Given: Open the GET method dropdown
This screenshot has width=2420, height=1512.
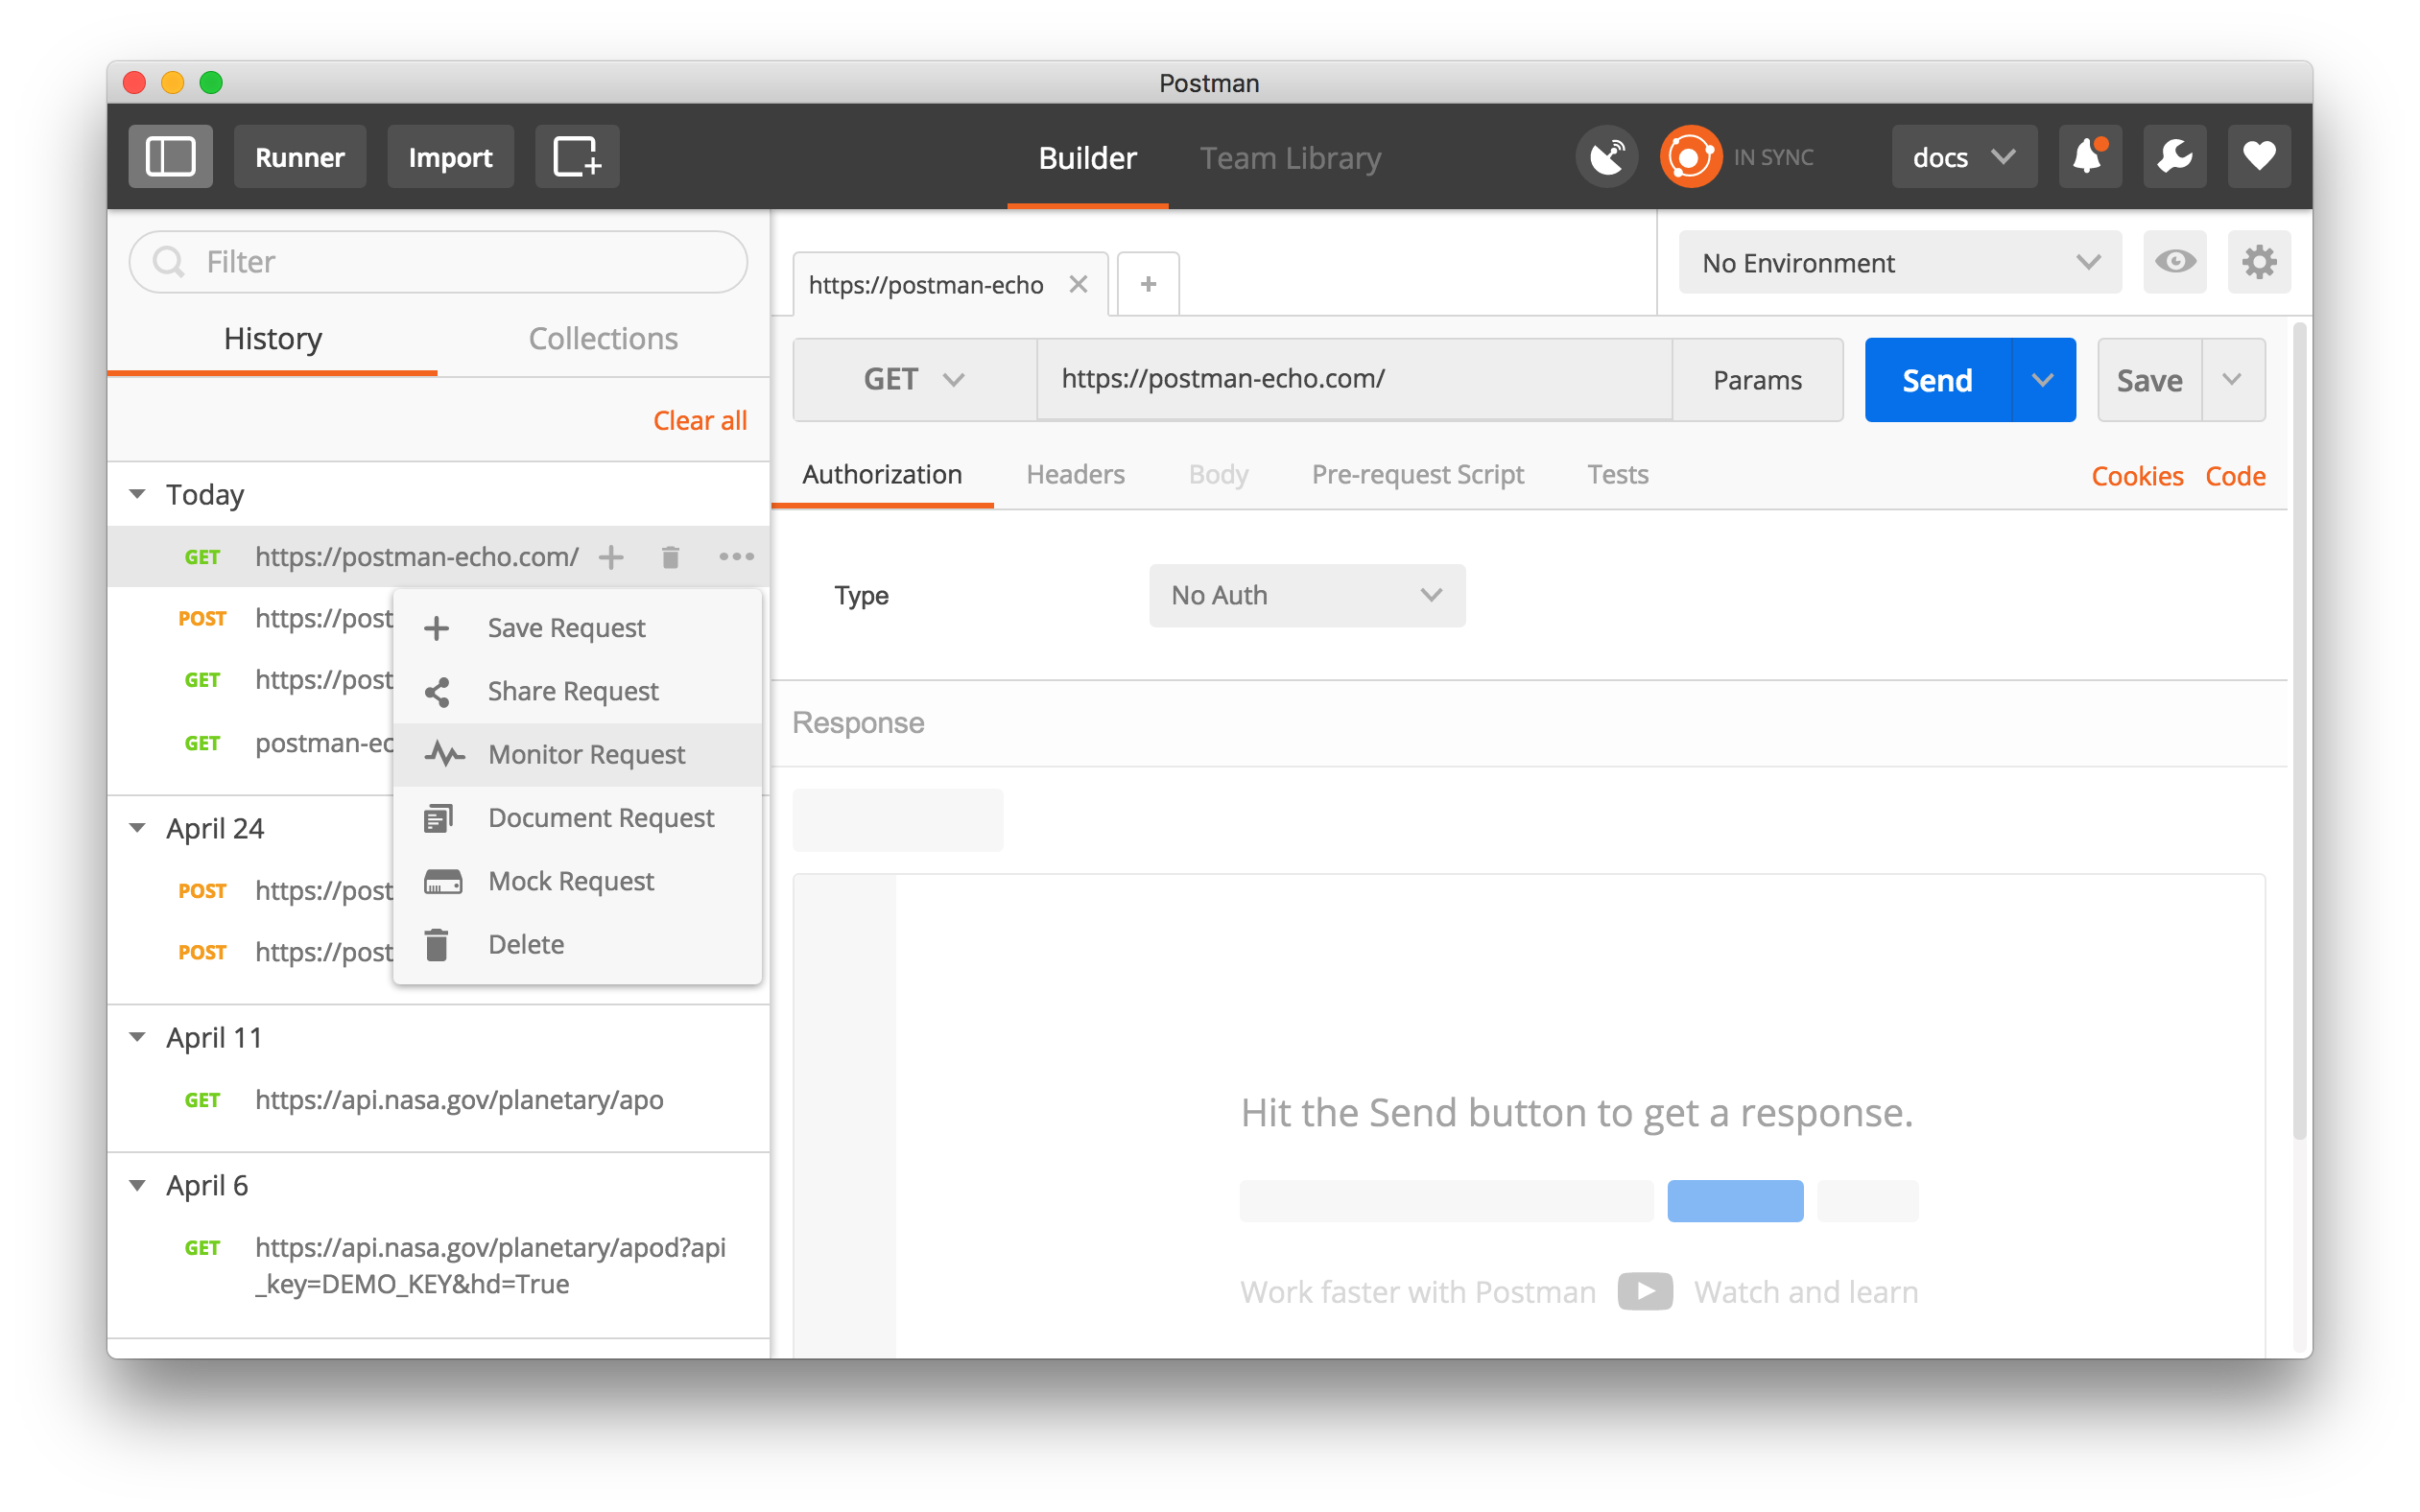Looking at the screenshot, I should (x=914, y=380).
